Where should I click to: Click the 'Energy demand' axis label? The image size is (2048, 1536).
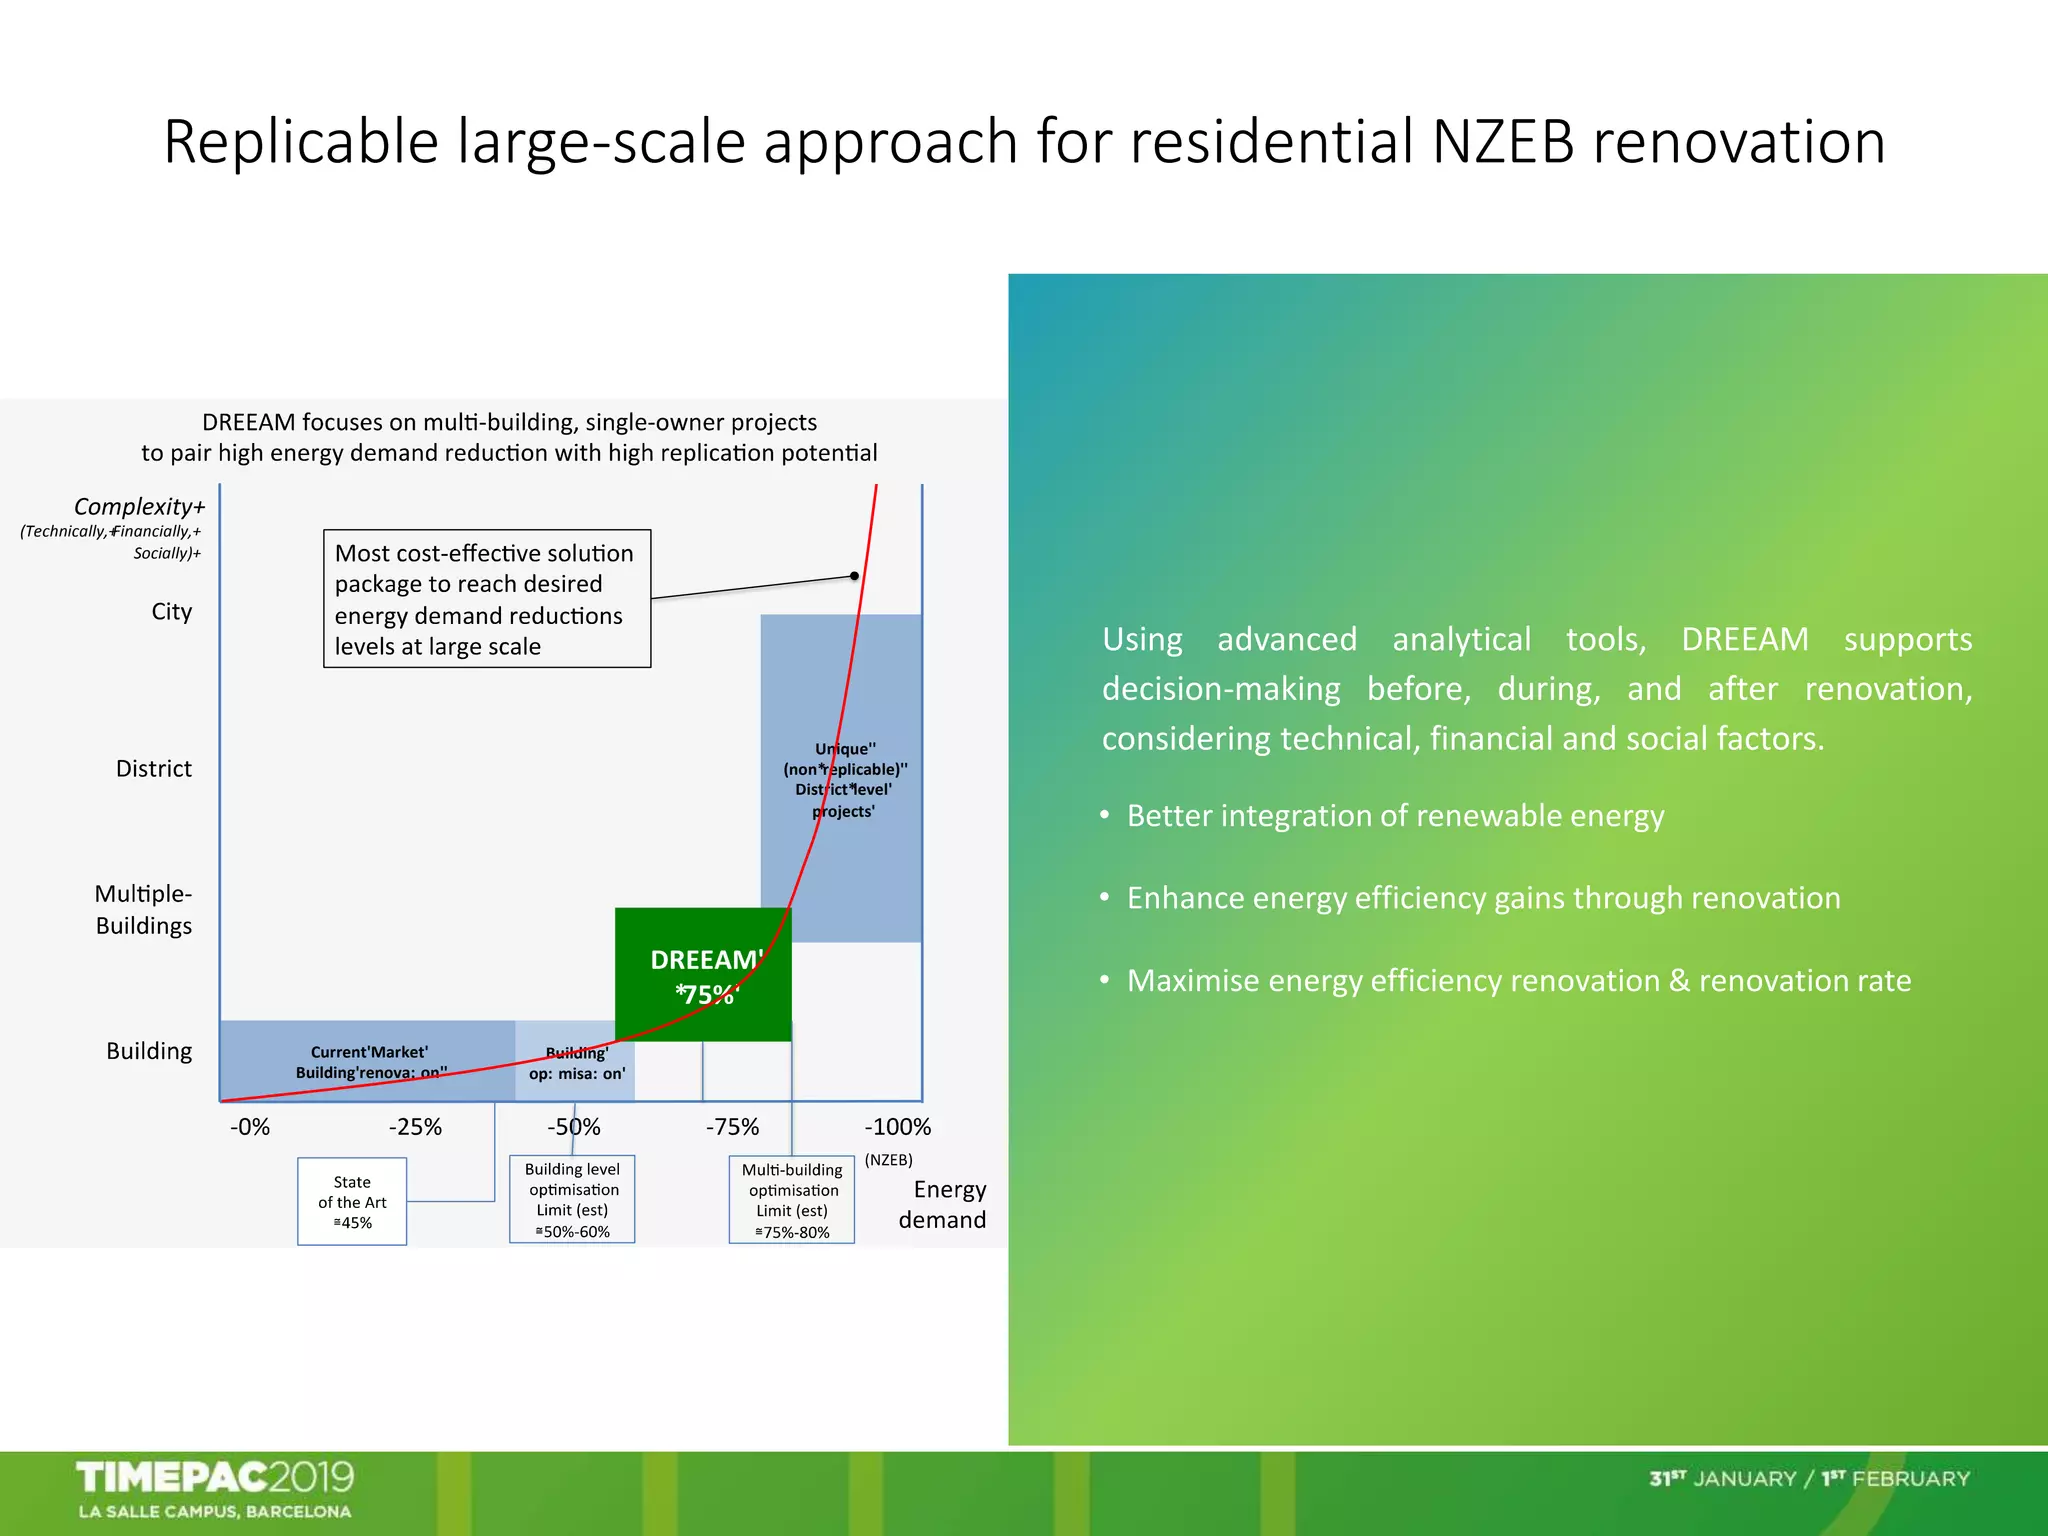(943, 1205)
